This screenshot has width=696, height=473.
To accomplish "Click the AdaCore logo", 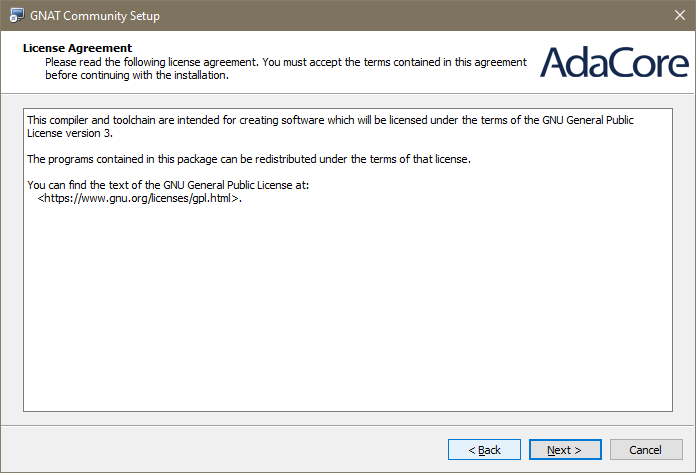I will click(614, 62).
